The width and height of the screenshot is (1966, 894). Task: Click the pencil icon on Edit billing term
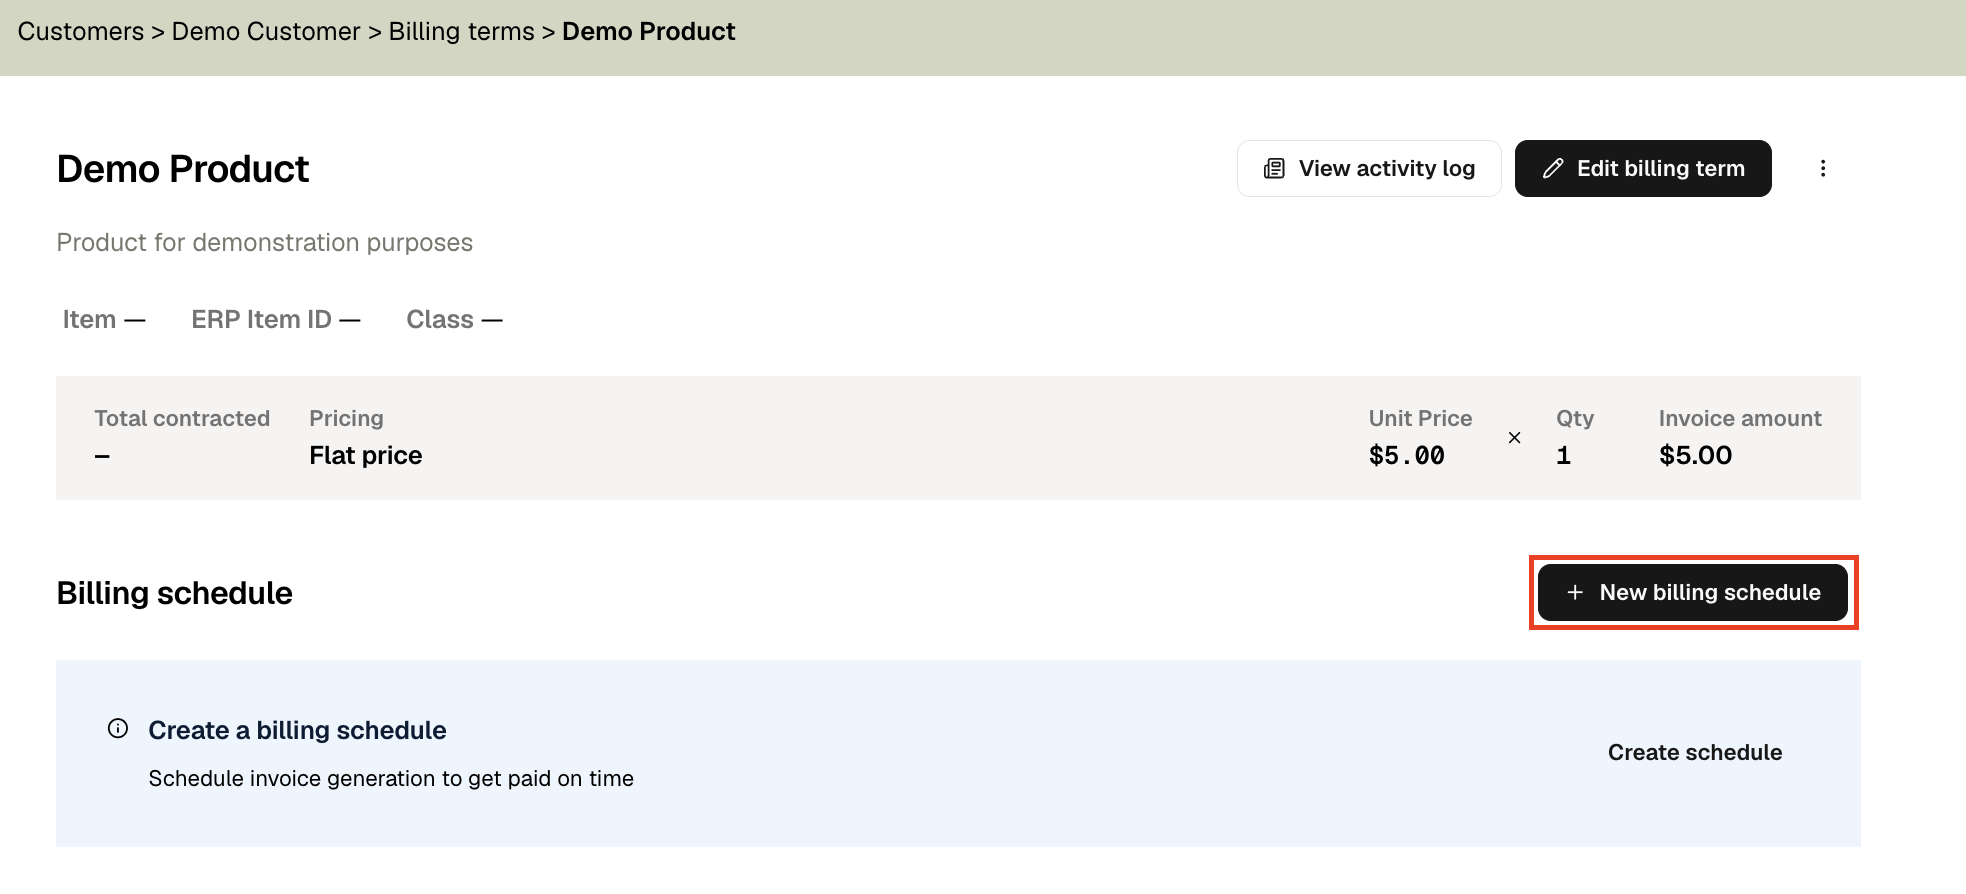(1552, 169)
